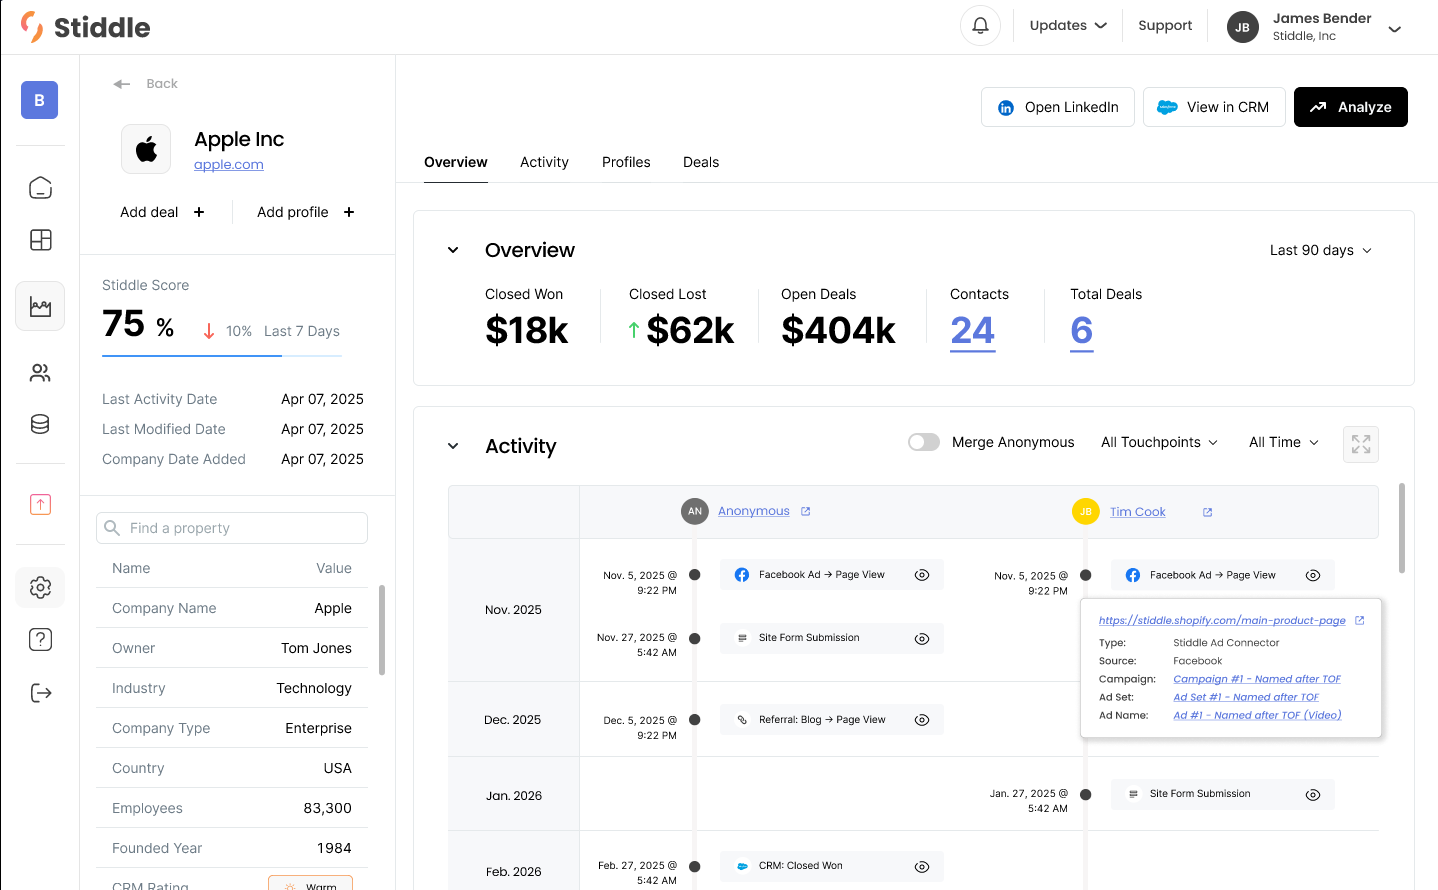Click the activity timeline vertical scrollbar
The width and height of the screenshot is (1438, 890).
pos(1402,528)
